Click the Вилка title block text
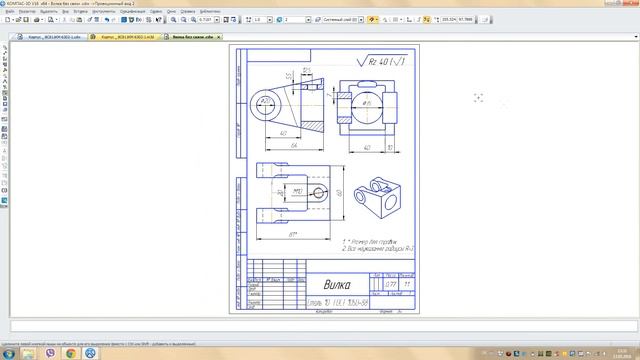 [337, 284]
